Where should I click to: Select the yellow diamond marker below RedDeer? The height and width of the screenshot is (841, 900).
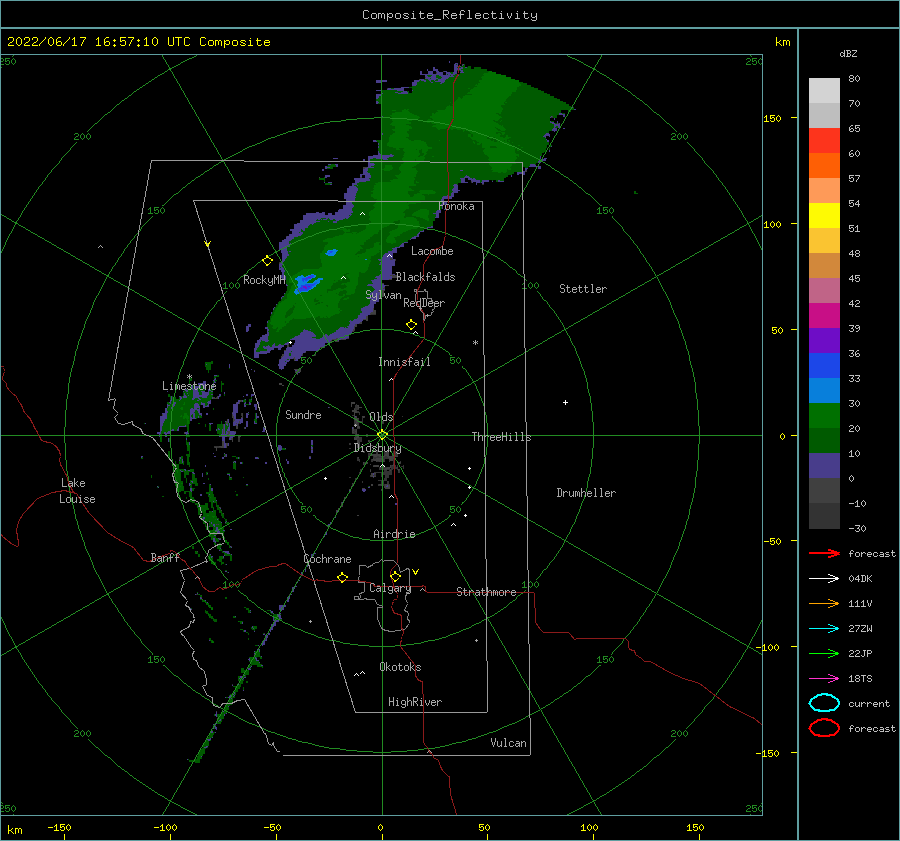[x=412, y=325]
